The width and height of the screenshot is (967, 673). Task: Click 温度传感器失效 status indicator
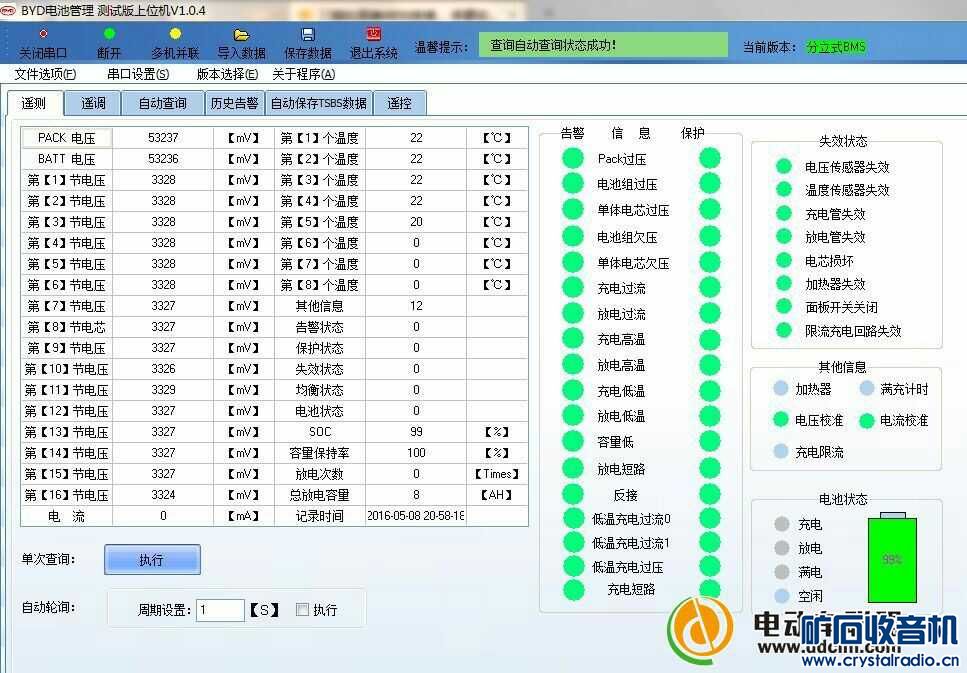coord(784,189)
